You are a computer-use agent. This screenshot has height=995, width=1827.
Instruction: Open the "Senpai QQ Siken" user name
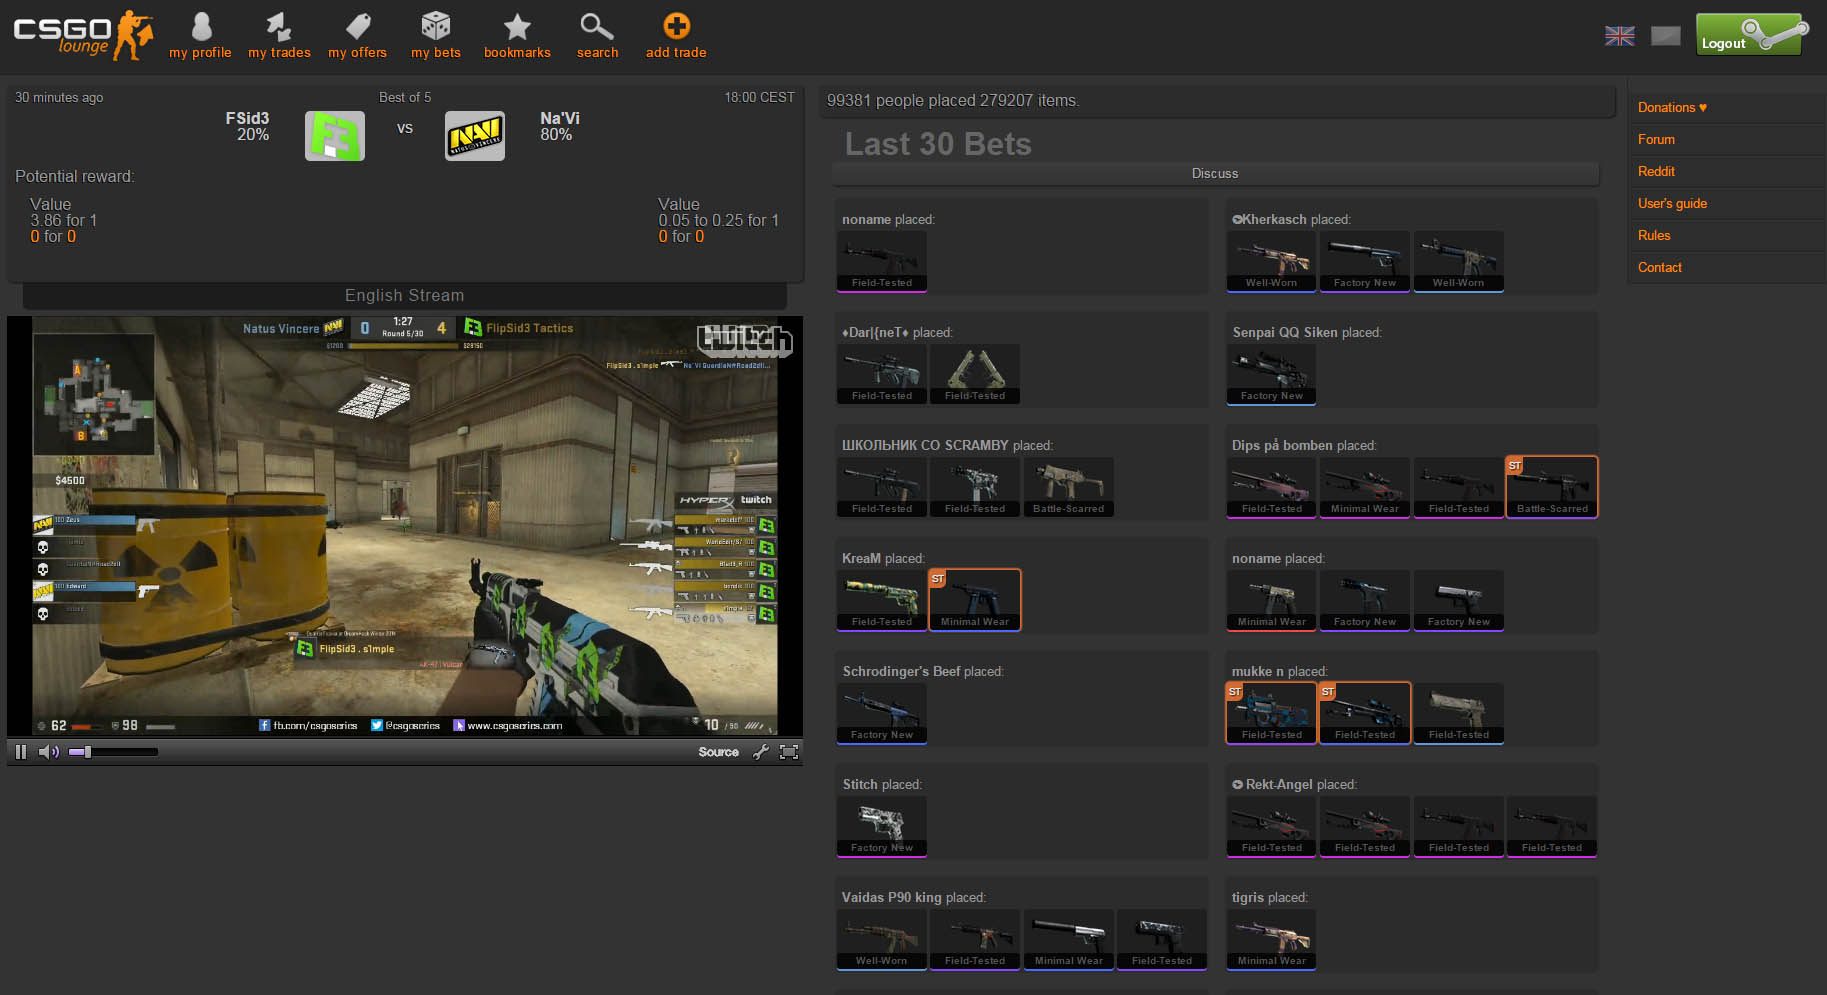[1285, 333]
